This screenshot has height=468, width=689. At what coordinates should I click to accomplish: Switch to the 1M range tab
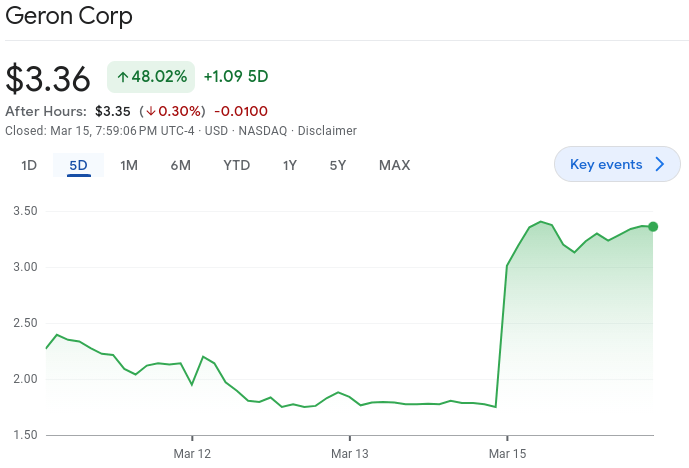click(x=129, y=165)
